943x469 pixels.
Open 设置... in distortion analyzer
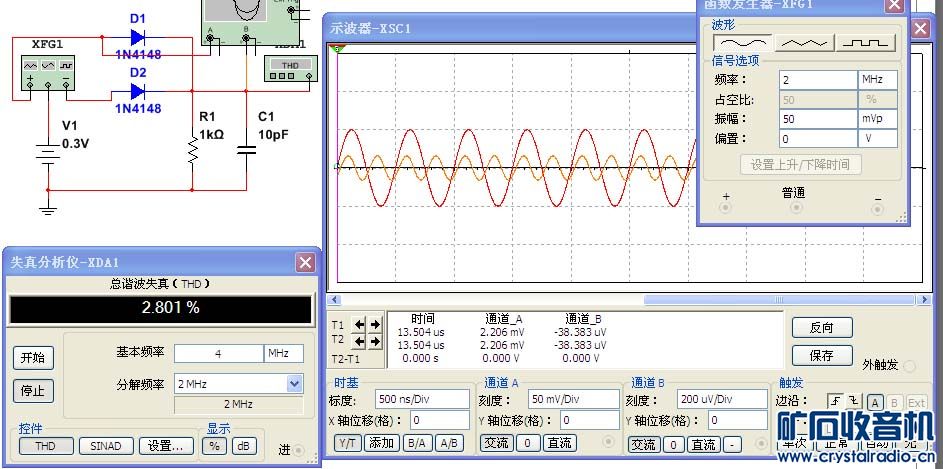tap(167, 446)
